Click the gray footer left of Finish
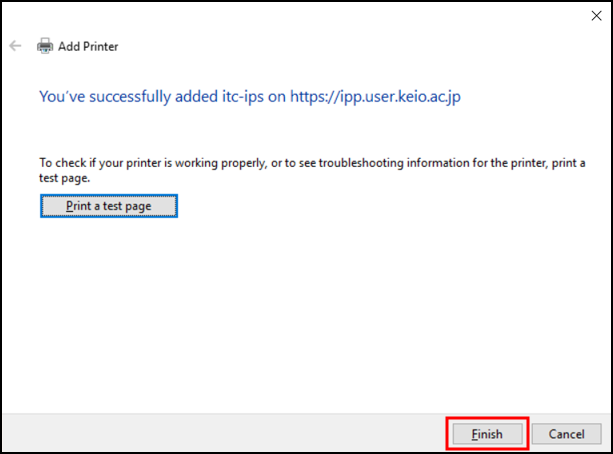 click(220, 434)
